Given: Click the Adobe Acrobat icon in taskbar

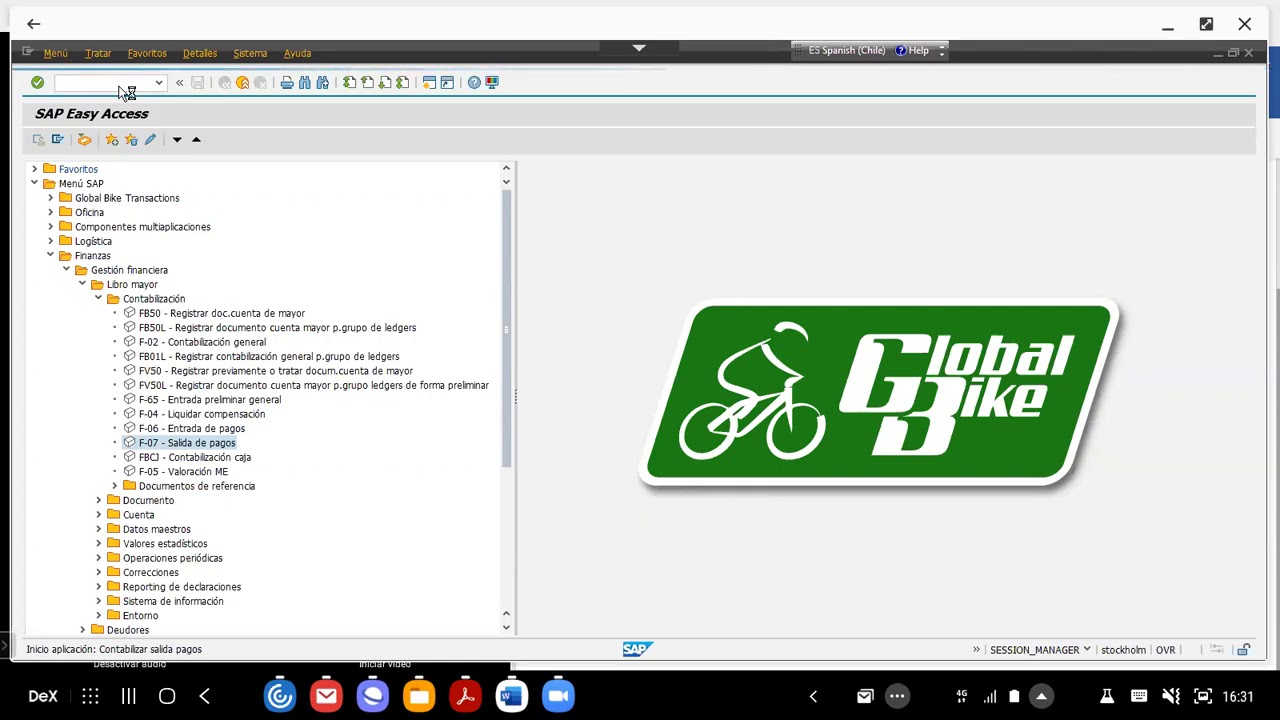Looking at the screenshot, I should point(465,696).
